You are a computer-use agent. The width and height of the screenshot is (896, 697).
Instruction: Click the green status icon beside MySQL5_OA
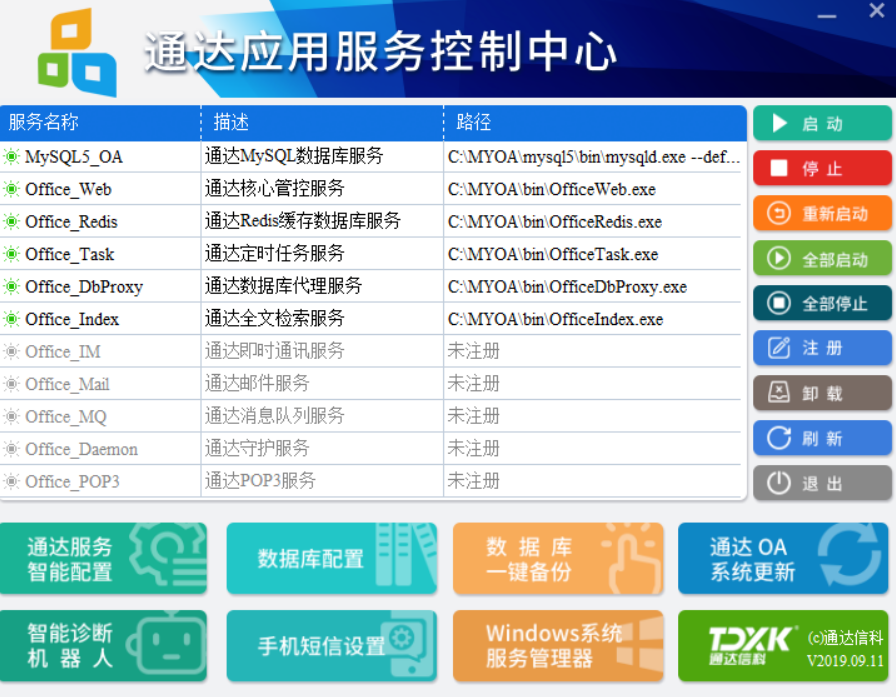click(x=11, y=157)
